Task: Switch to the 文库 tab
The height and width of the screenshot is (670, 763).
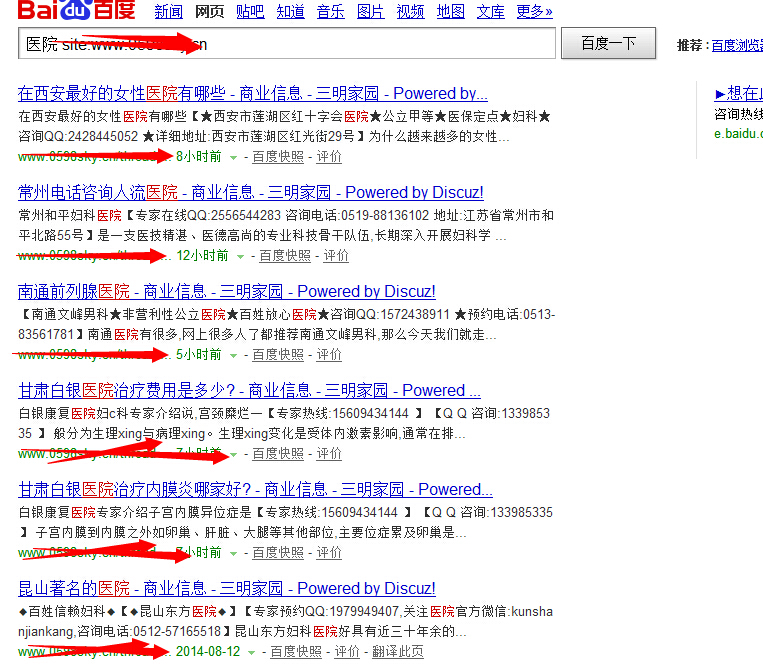Action: 490,12
